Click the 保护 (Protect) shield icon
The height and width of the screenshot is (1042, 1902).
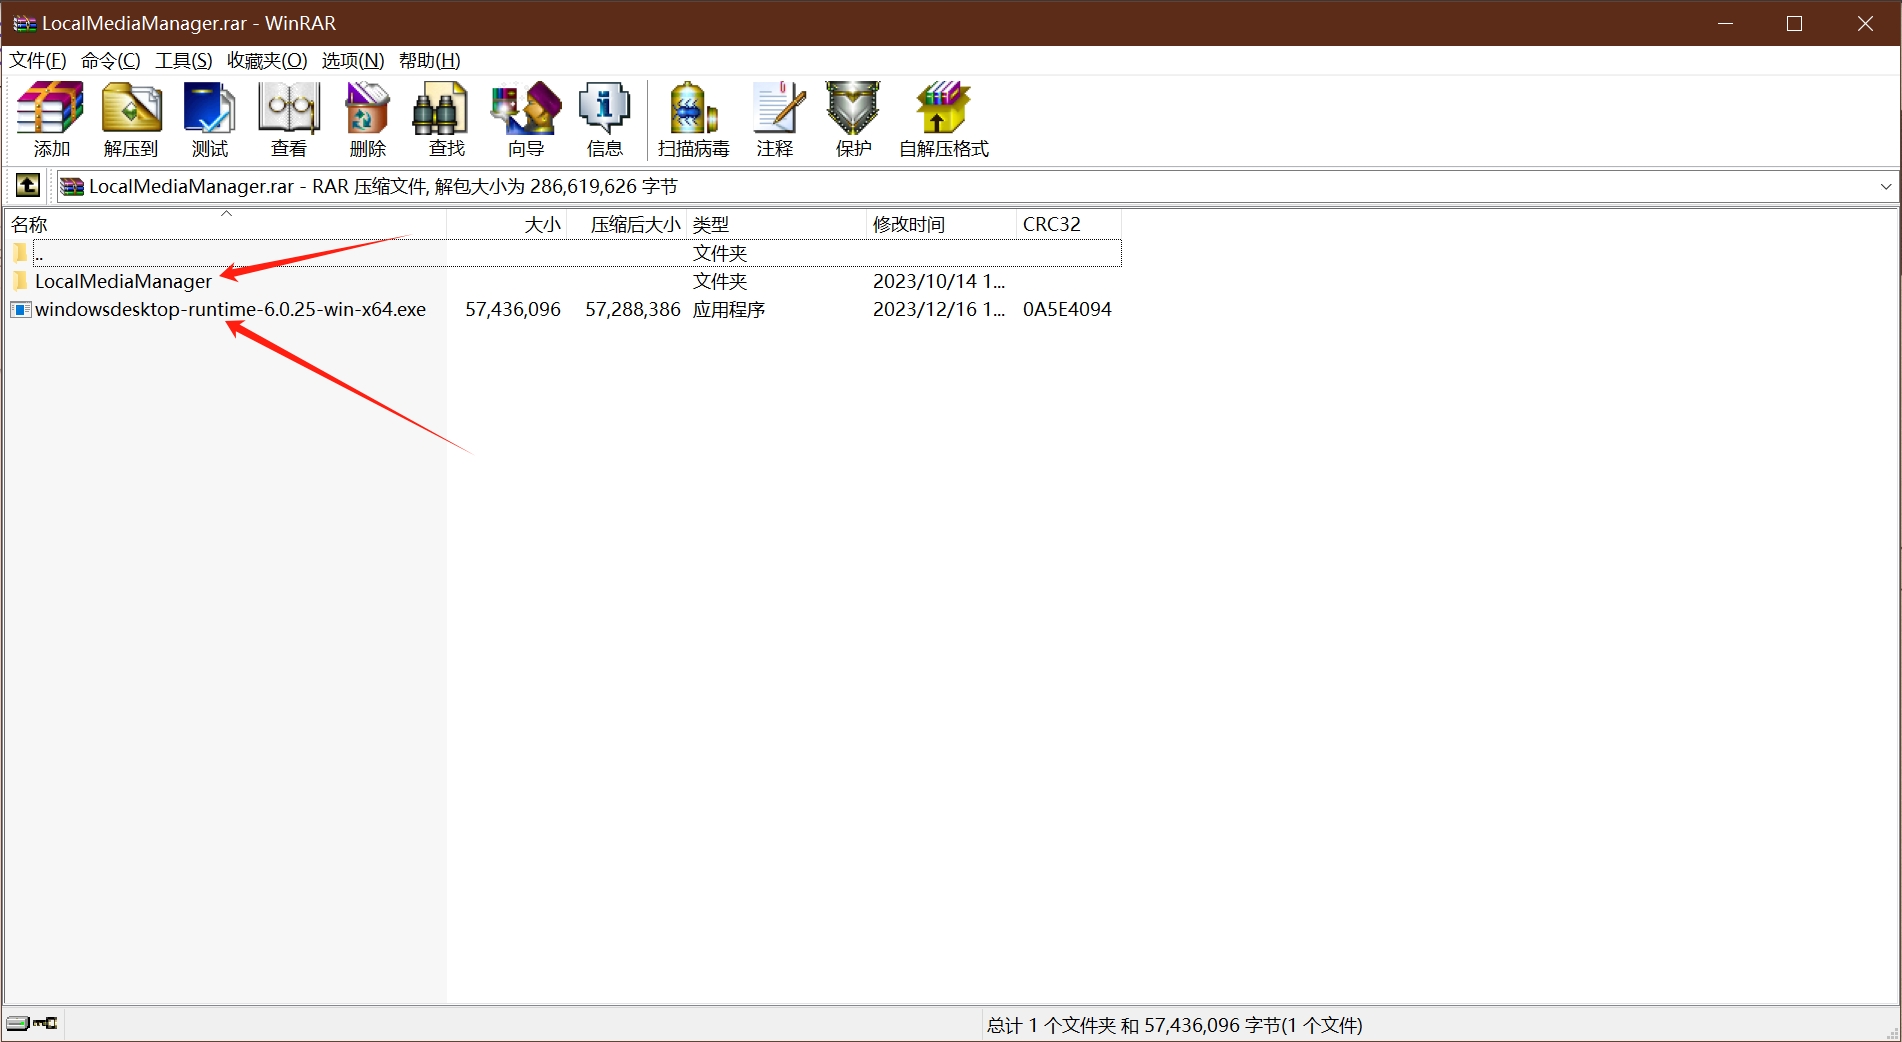tap(853, 108)
